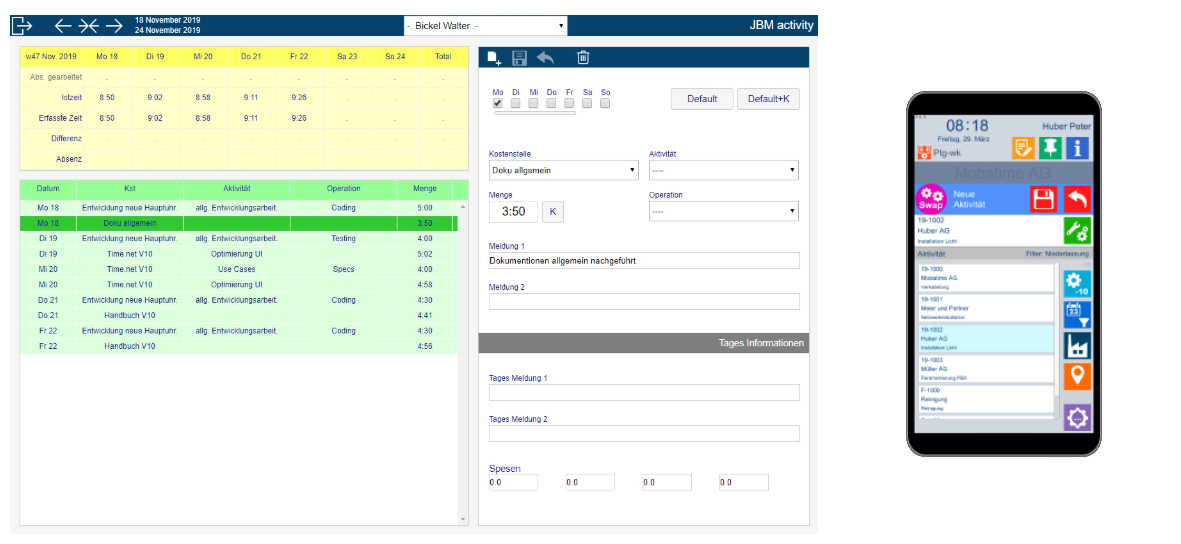Click the trash delete icon
This screenshot has width=1181, height=544.
[583, 58]
